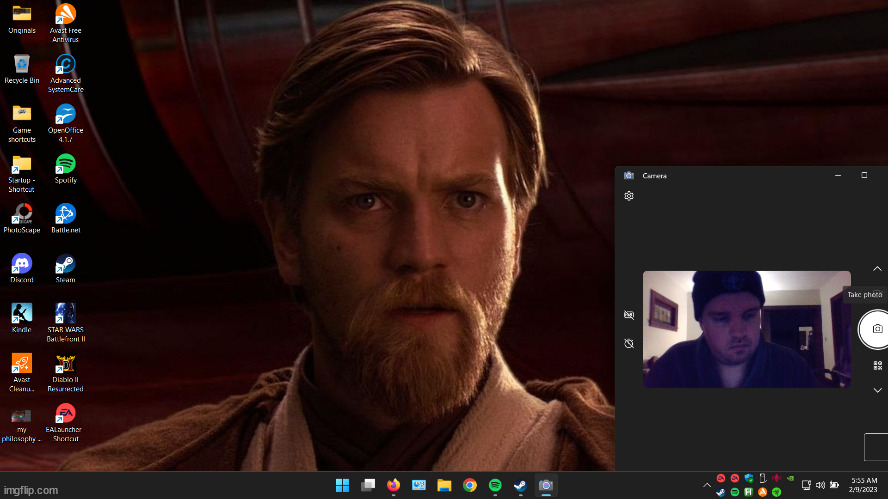Open the Windows Start menu
Image resolution: width=888 pixels, height=499 pixels.
342,485
